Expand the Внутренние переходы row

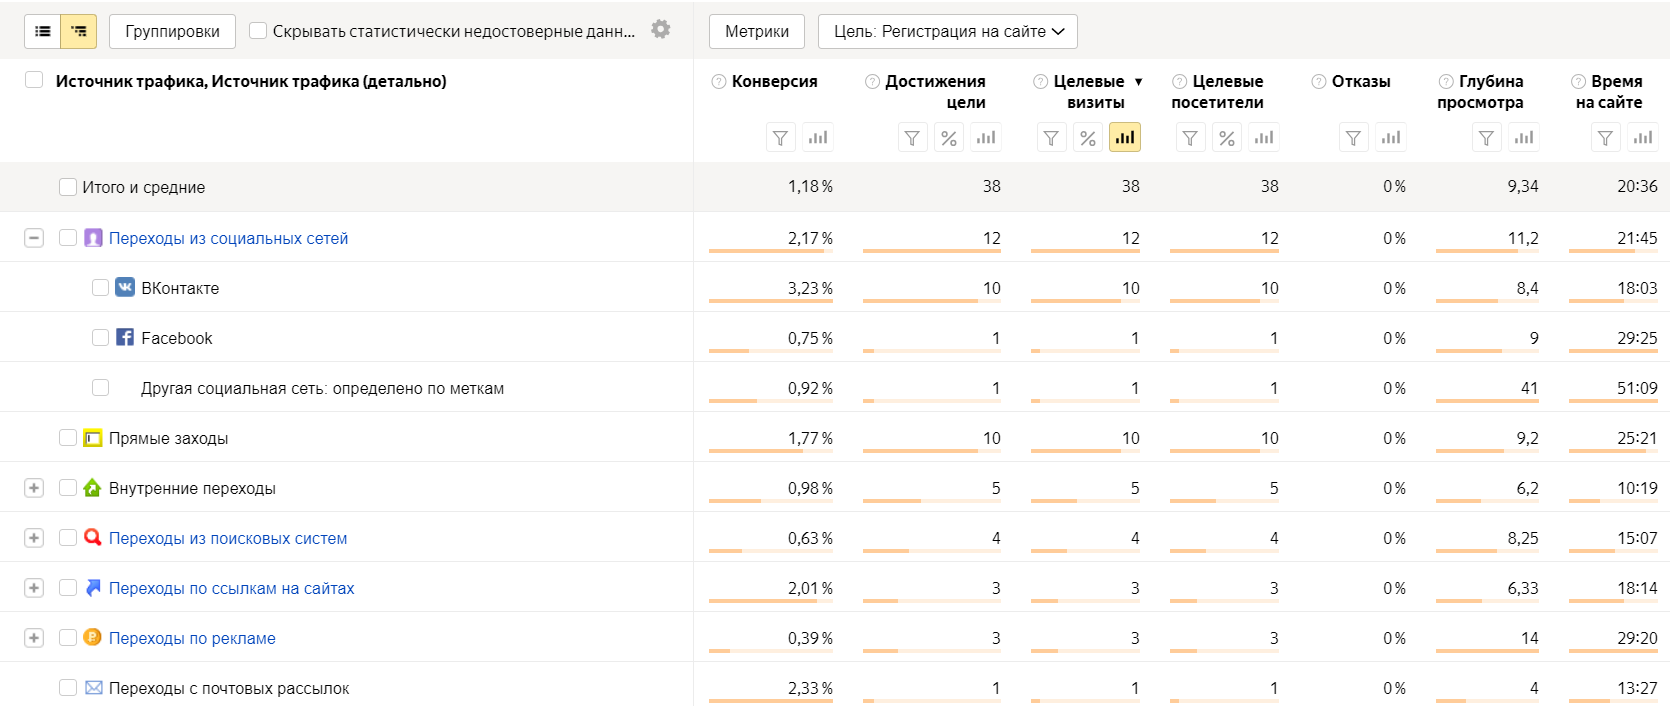[34, 488]
